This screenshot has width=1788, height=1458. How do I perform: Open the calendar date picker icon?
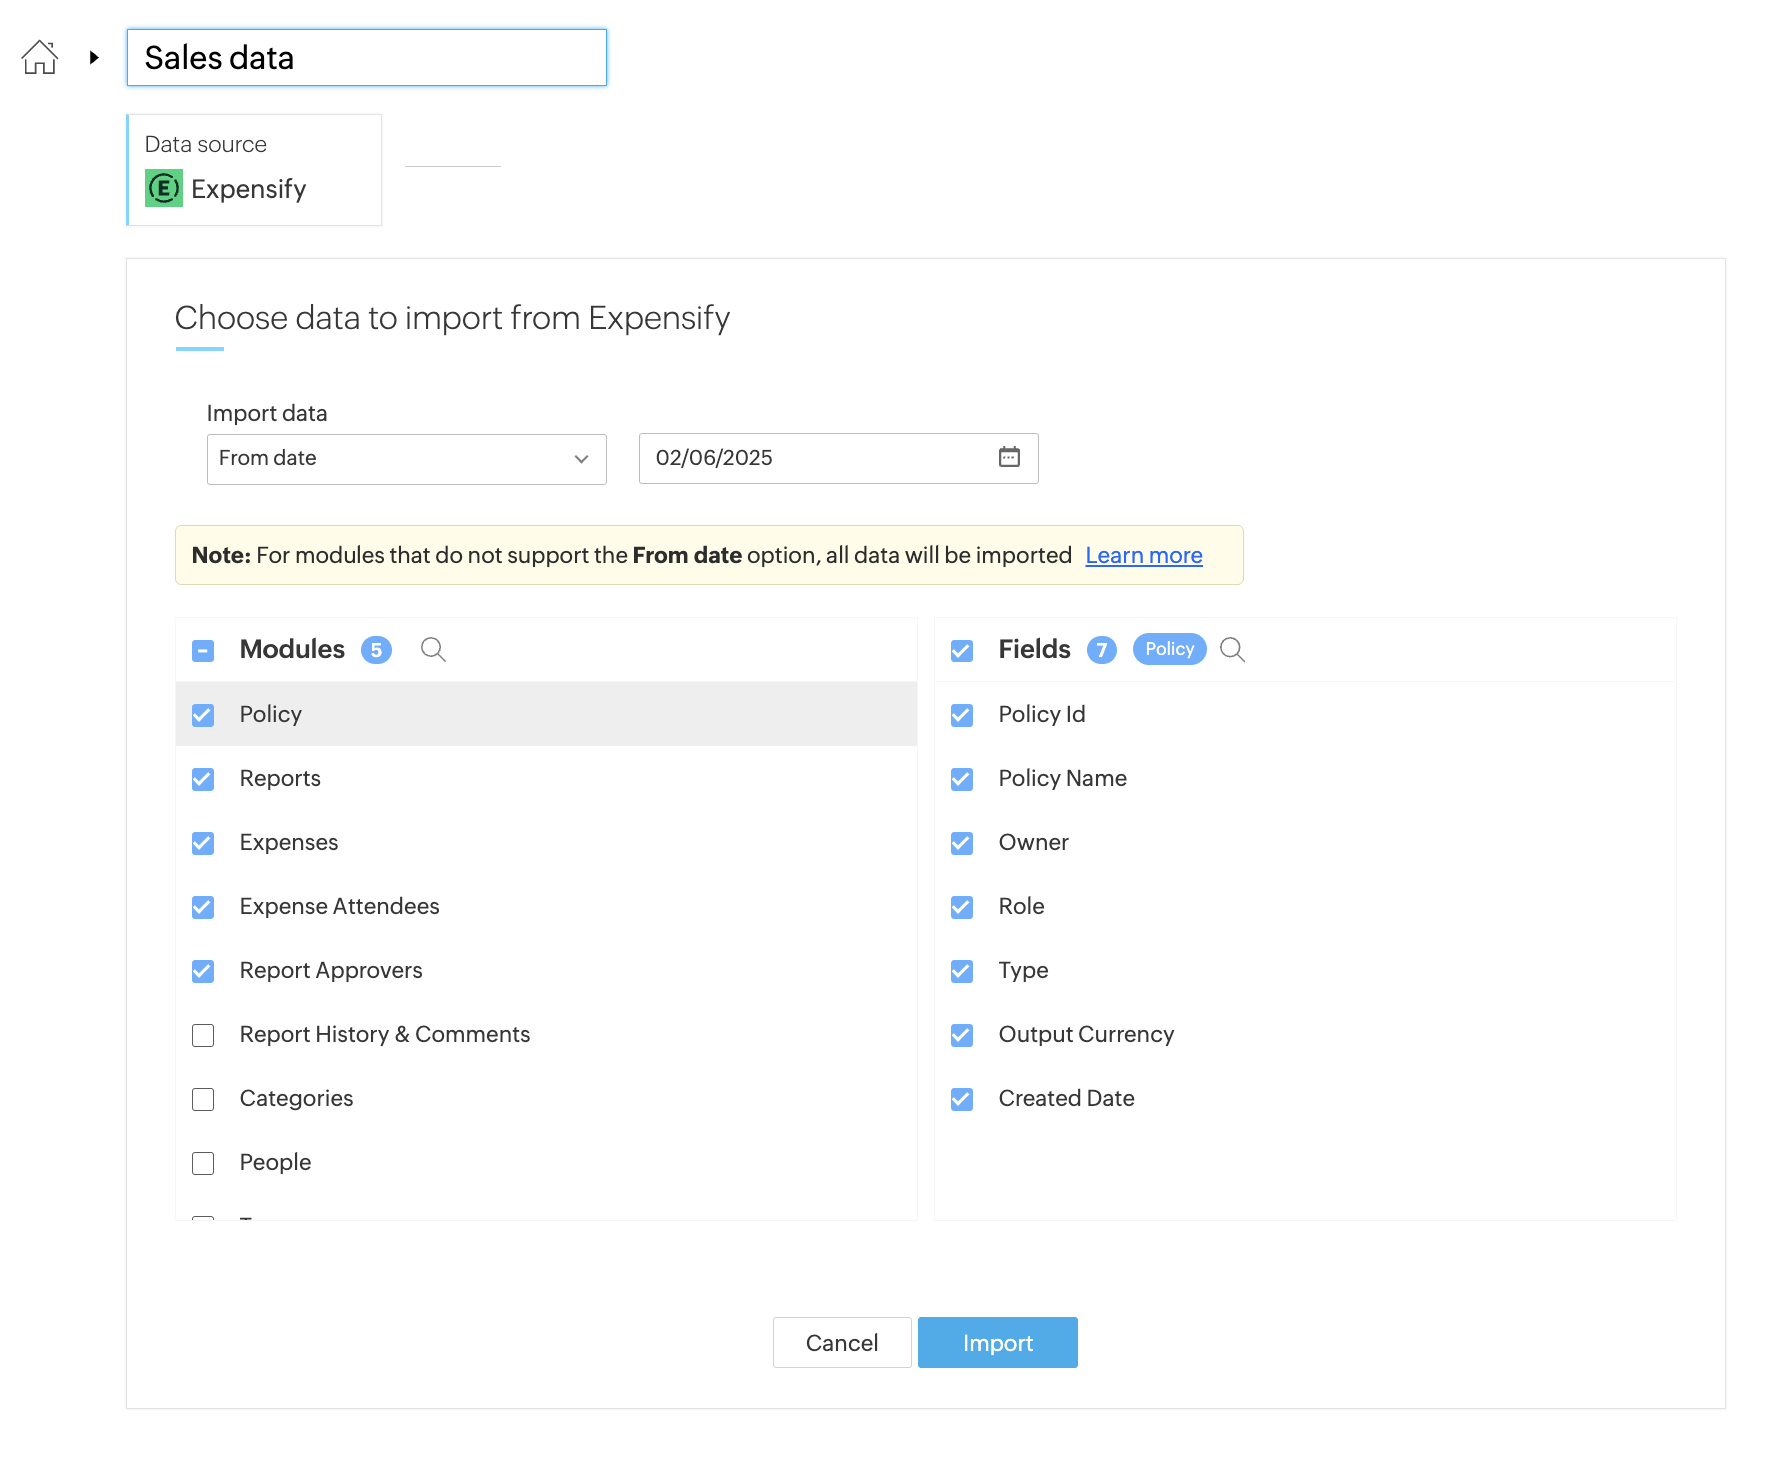click(1009, 457)
